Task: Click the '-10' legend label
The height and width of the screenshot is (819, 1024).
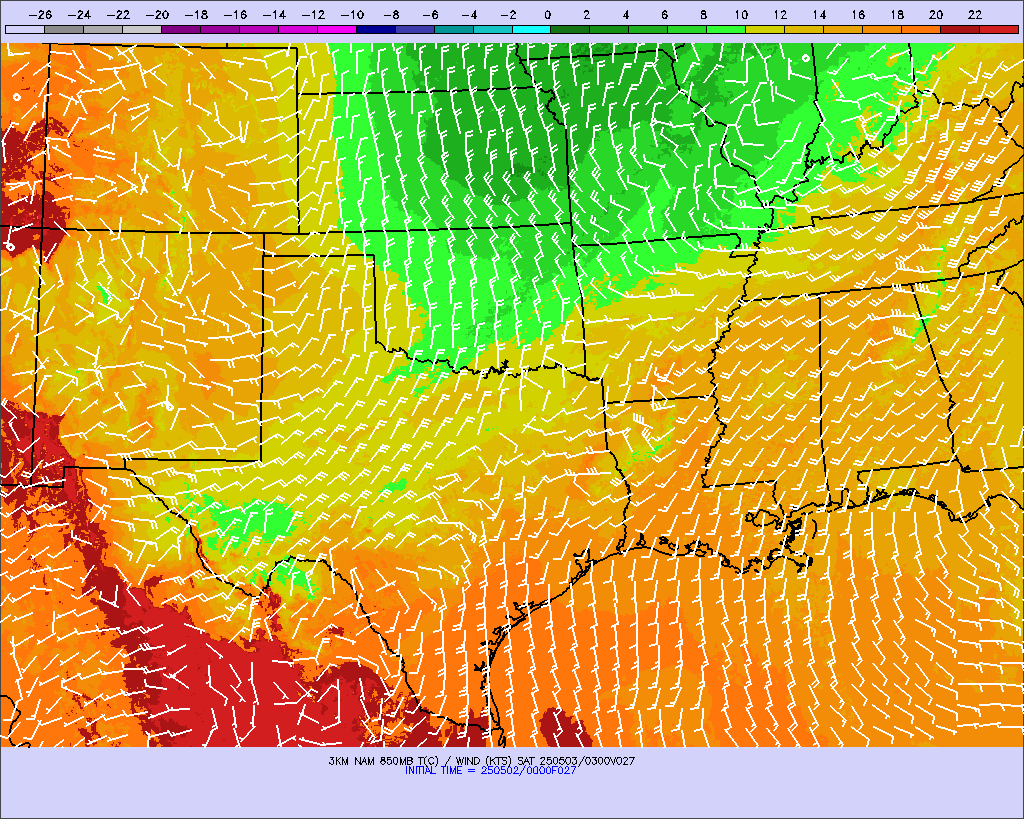Action: point(353,14)
